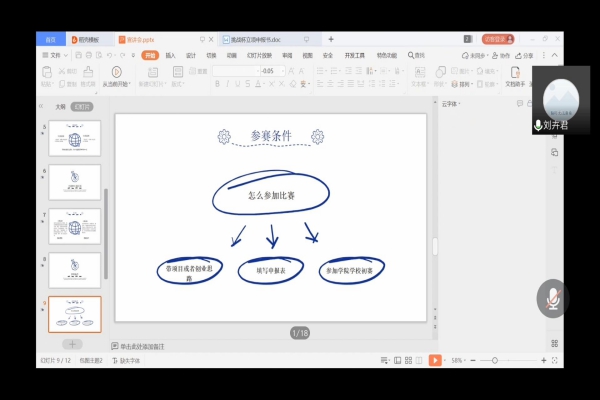Toggle the Slides (幻灯片) thumbnail view
600x400 pixels.
tap(82, 106)
